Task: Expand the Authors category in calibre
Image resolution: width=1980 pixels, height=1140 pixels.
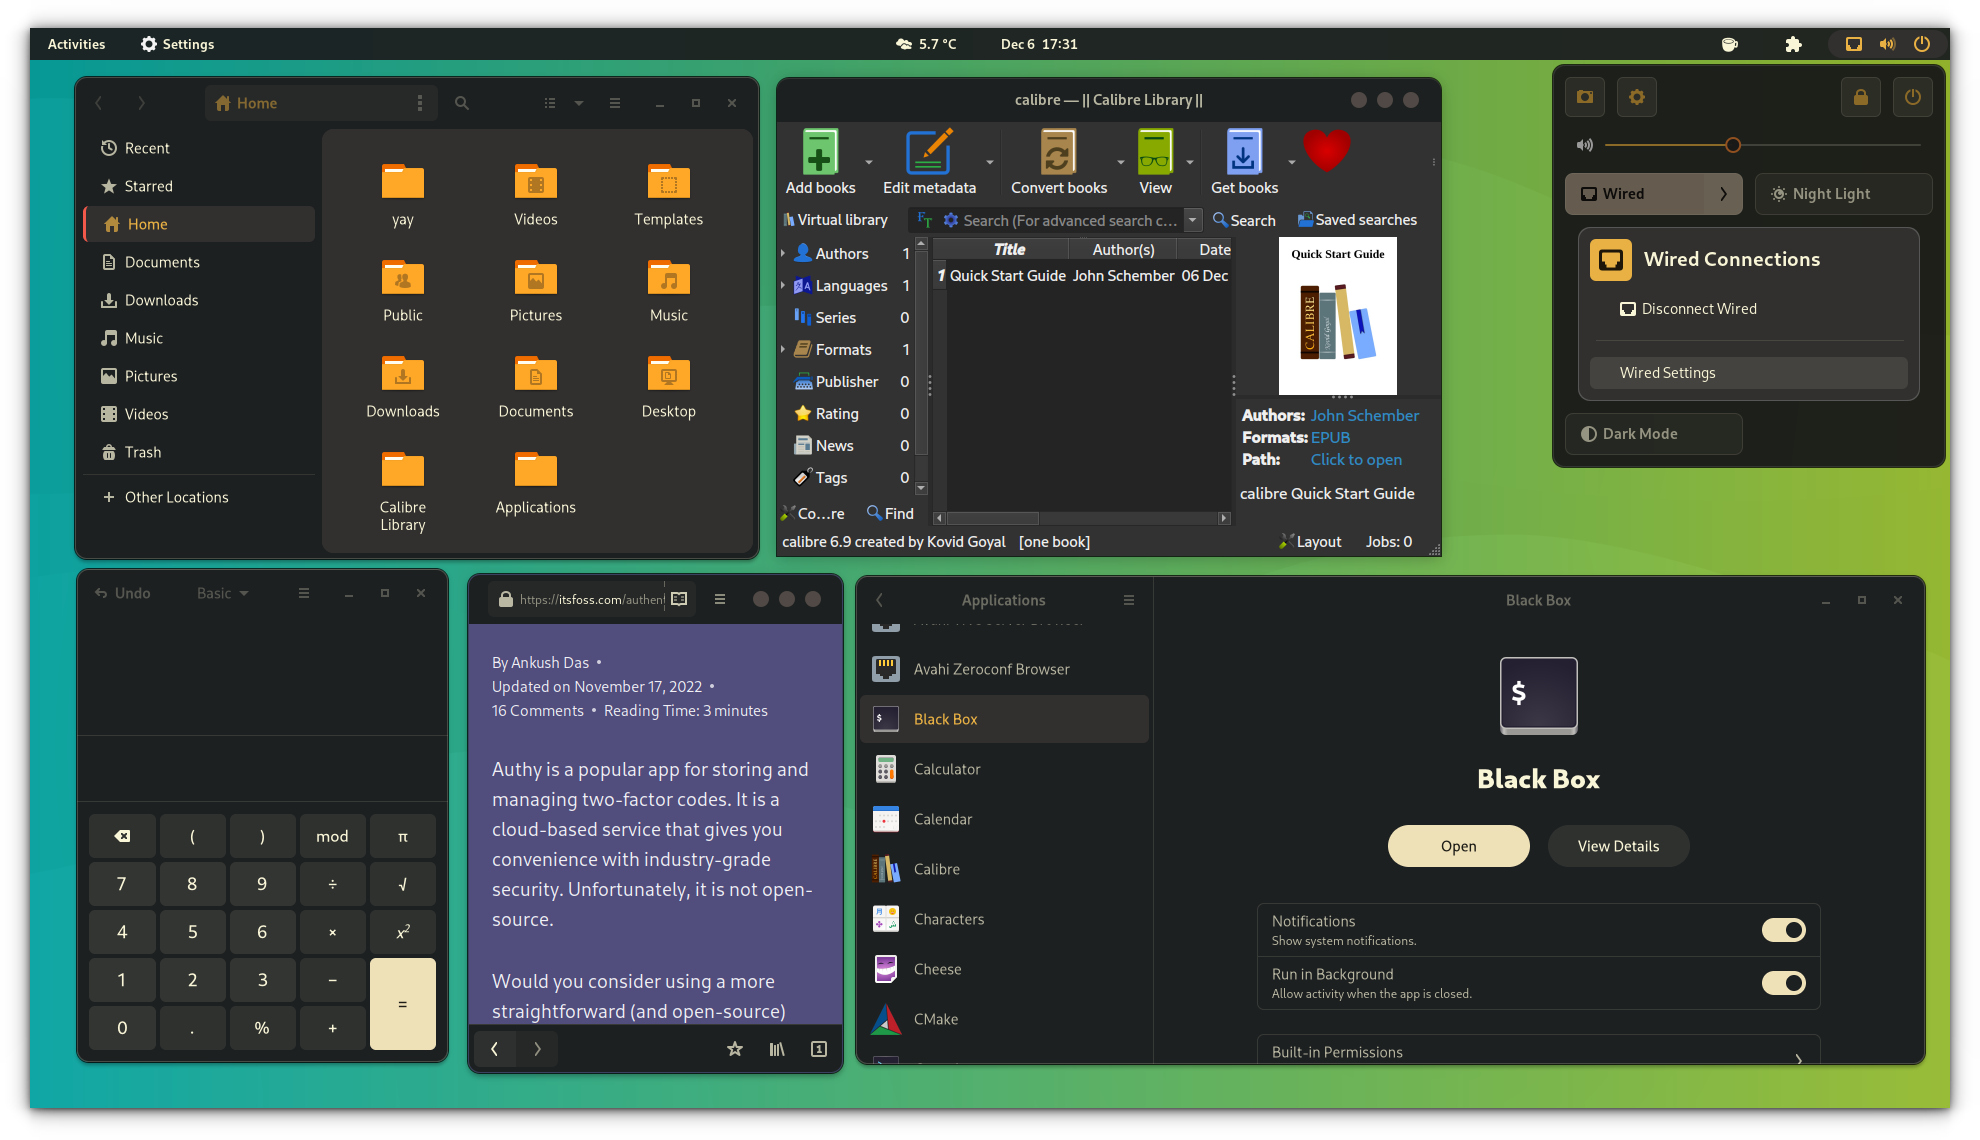Action: (x=783, y=254)
